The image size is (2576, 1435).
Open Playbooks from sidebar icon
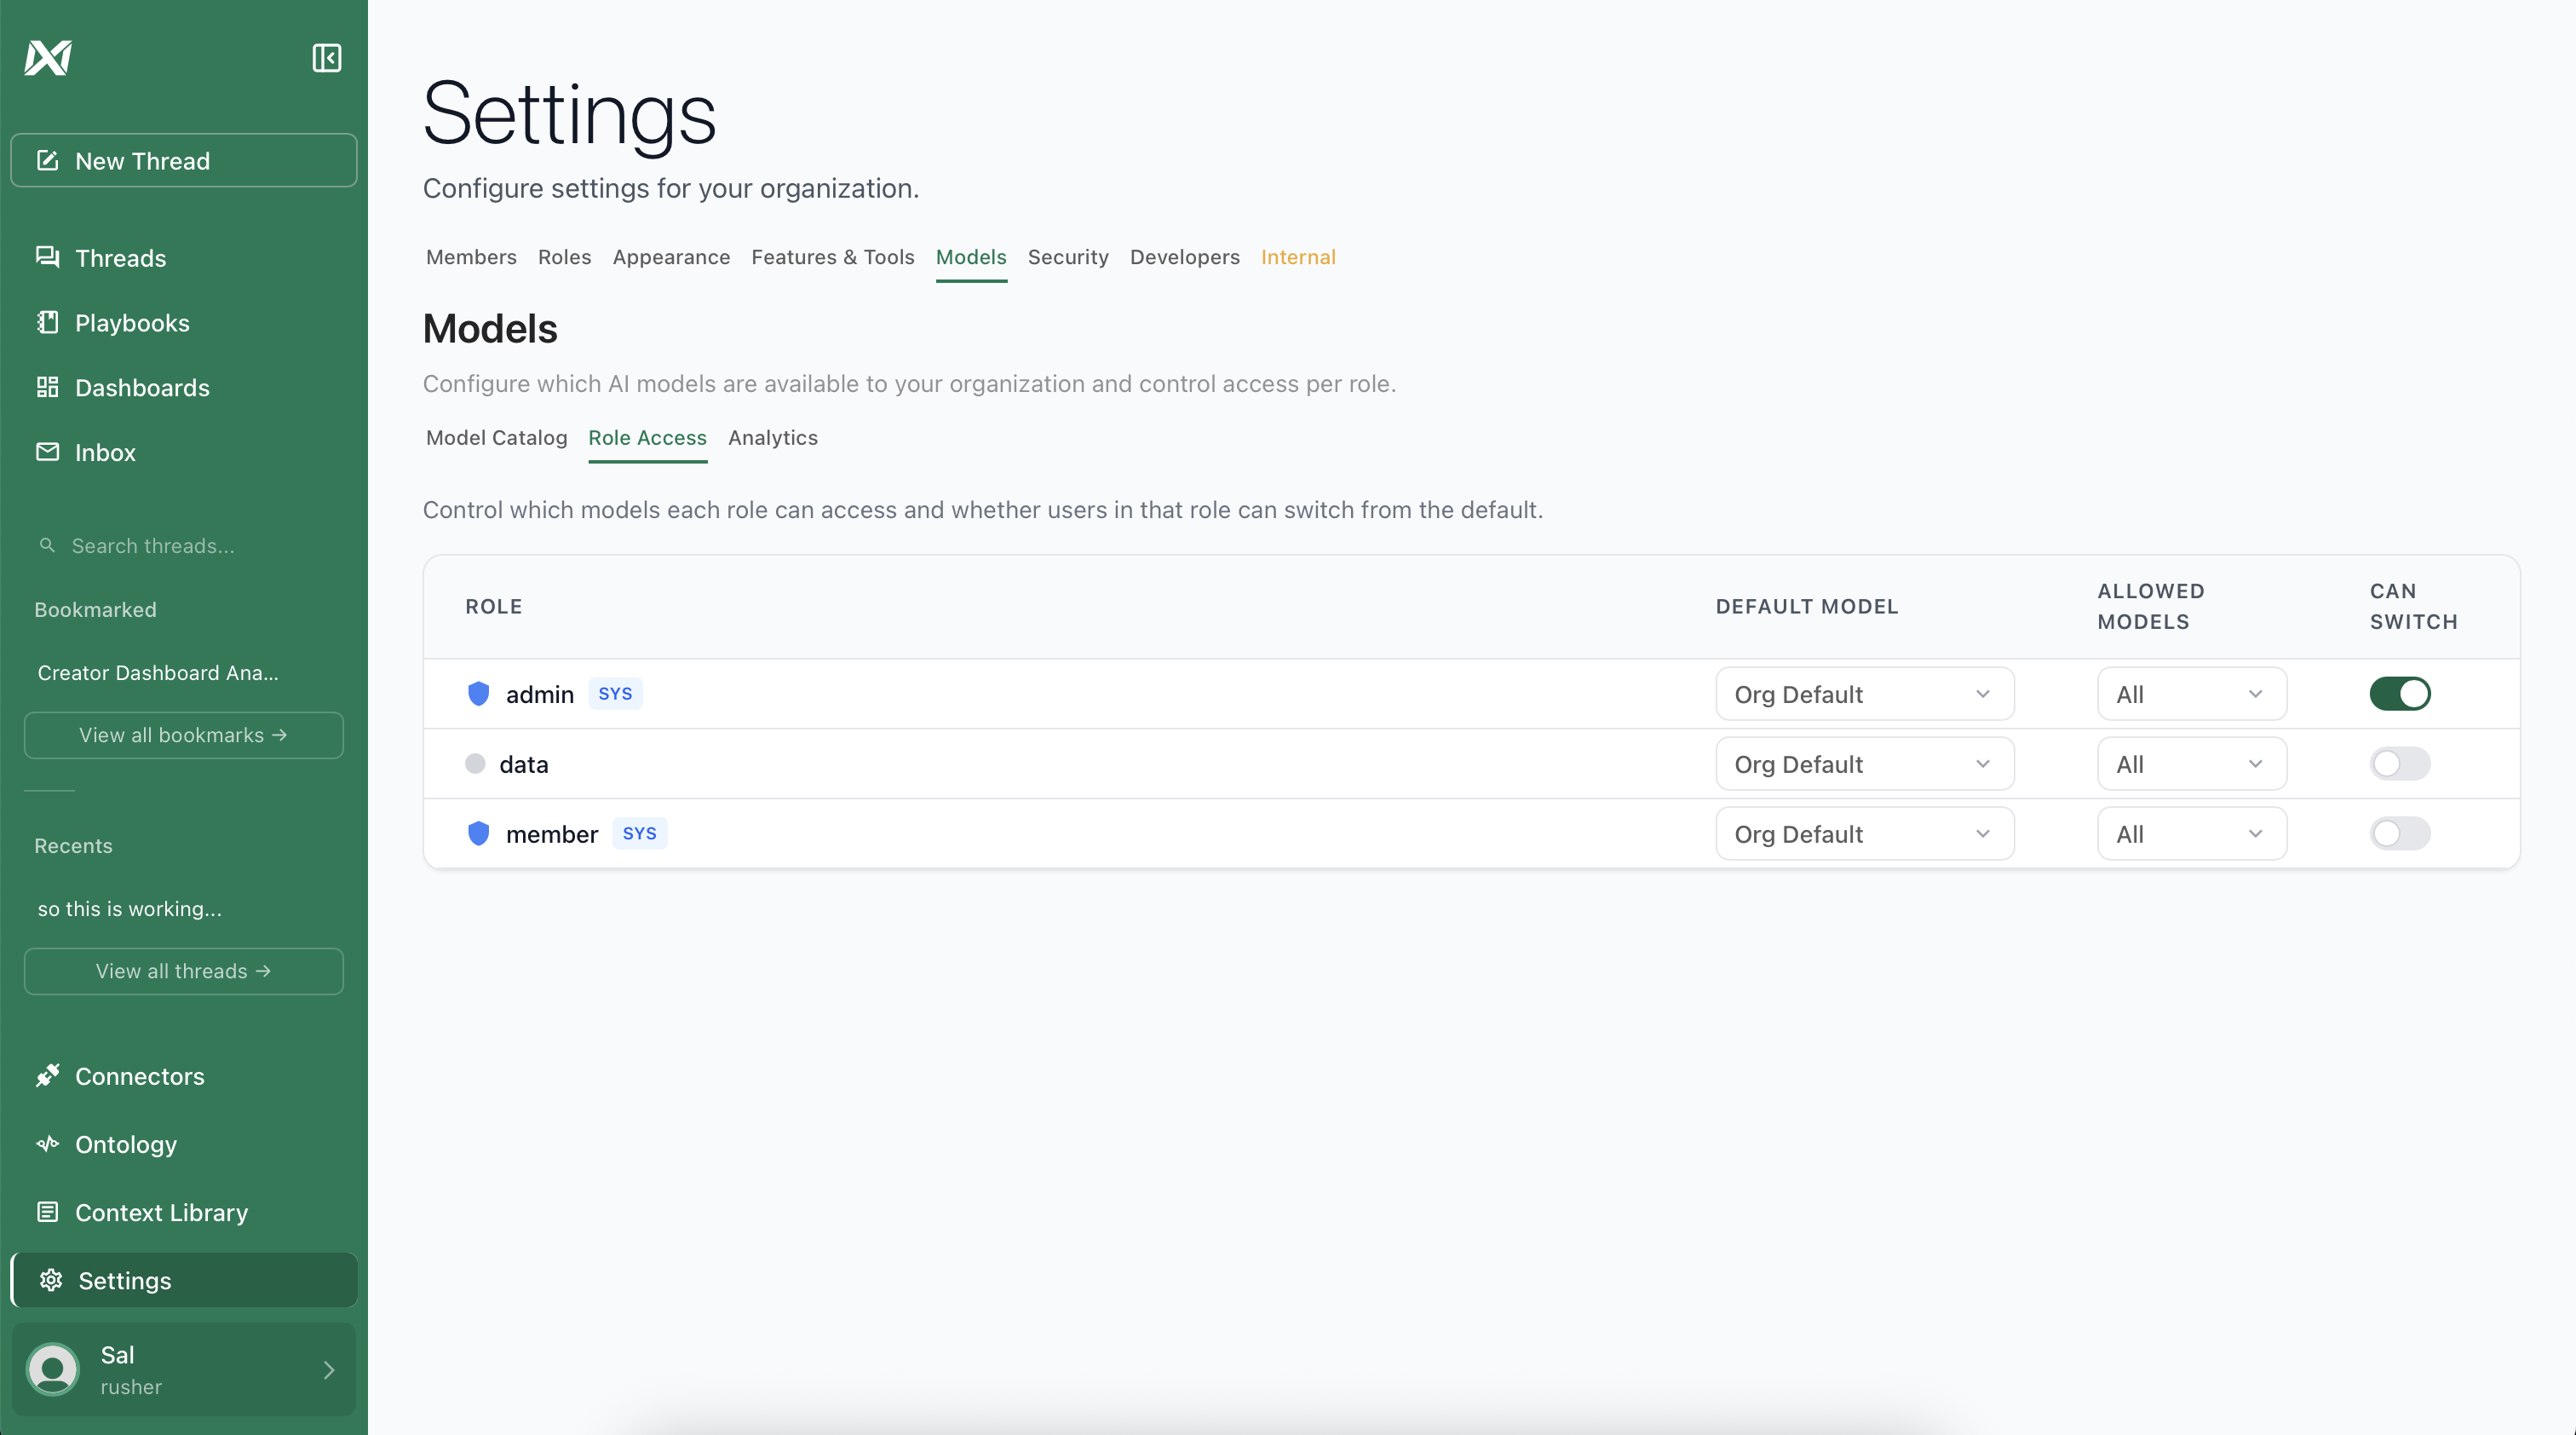[47, 322]
